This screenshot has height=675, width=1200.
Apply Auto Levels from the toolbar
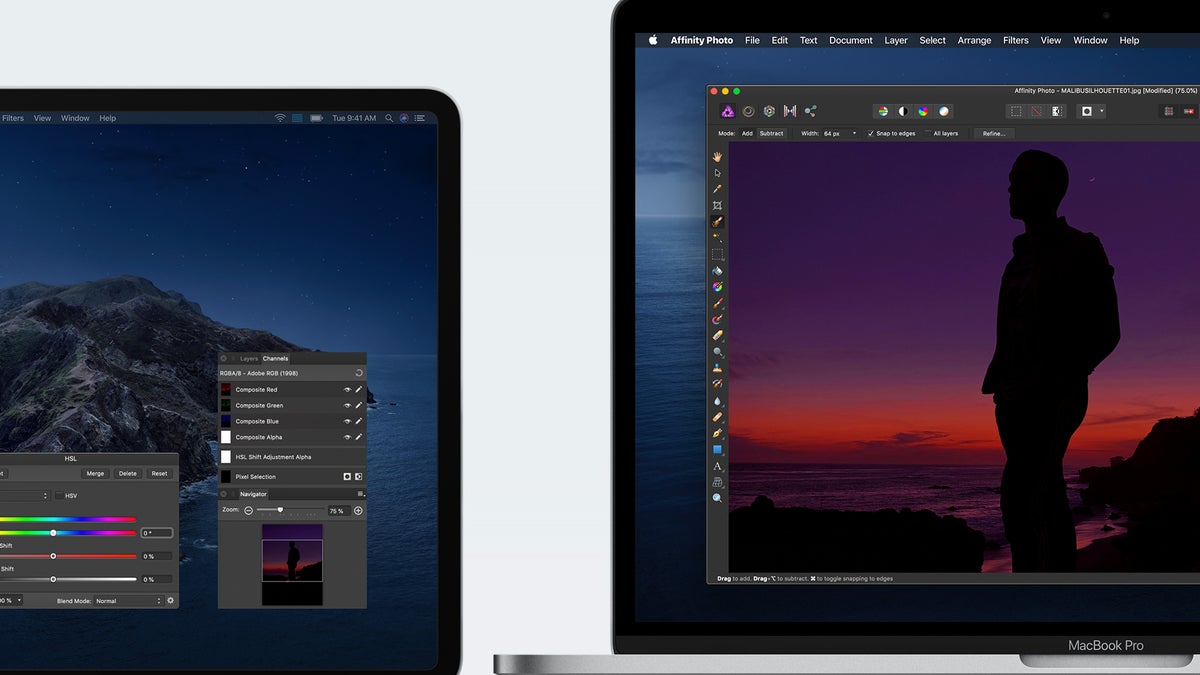(882, 111)
